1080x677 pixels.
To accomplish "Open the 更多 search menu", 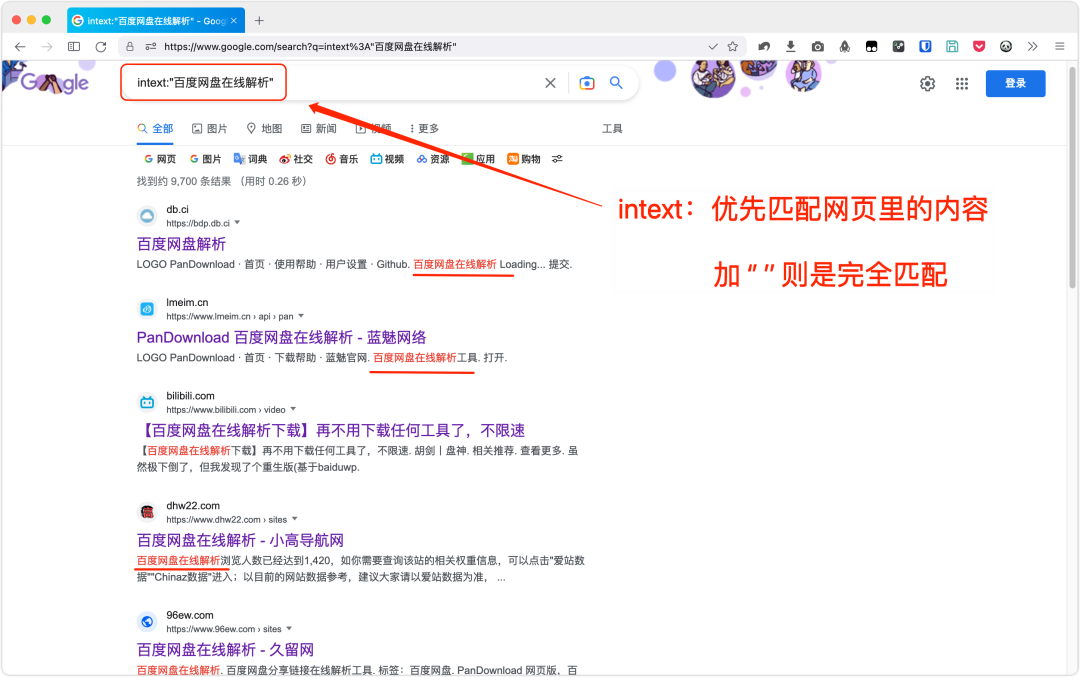I will [424, 129].
